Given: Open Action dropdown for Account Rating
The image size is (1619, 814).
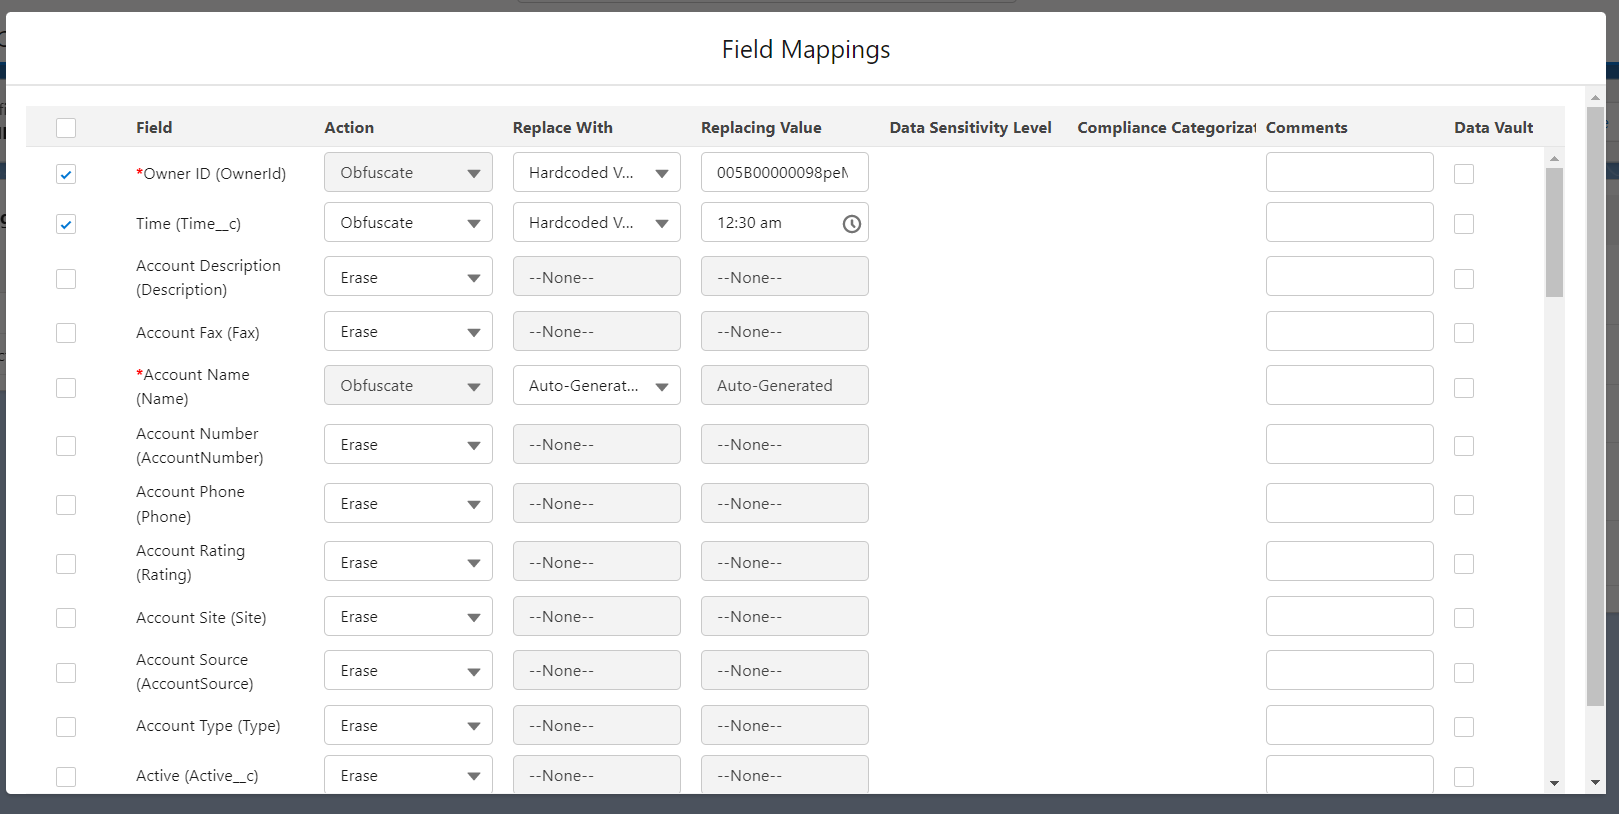Looking at the screenshot, I should tap(408, 563).
